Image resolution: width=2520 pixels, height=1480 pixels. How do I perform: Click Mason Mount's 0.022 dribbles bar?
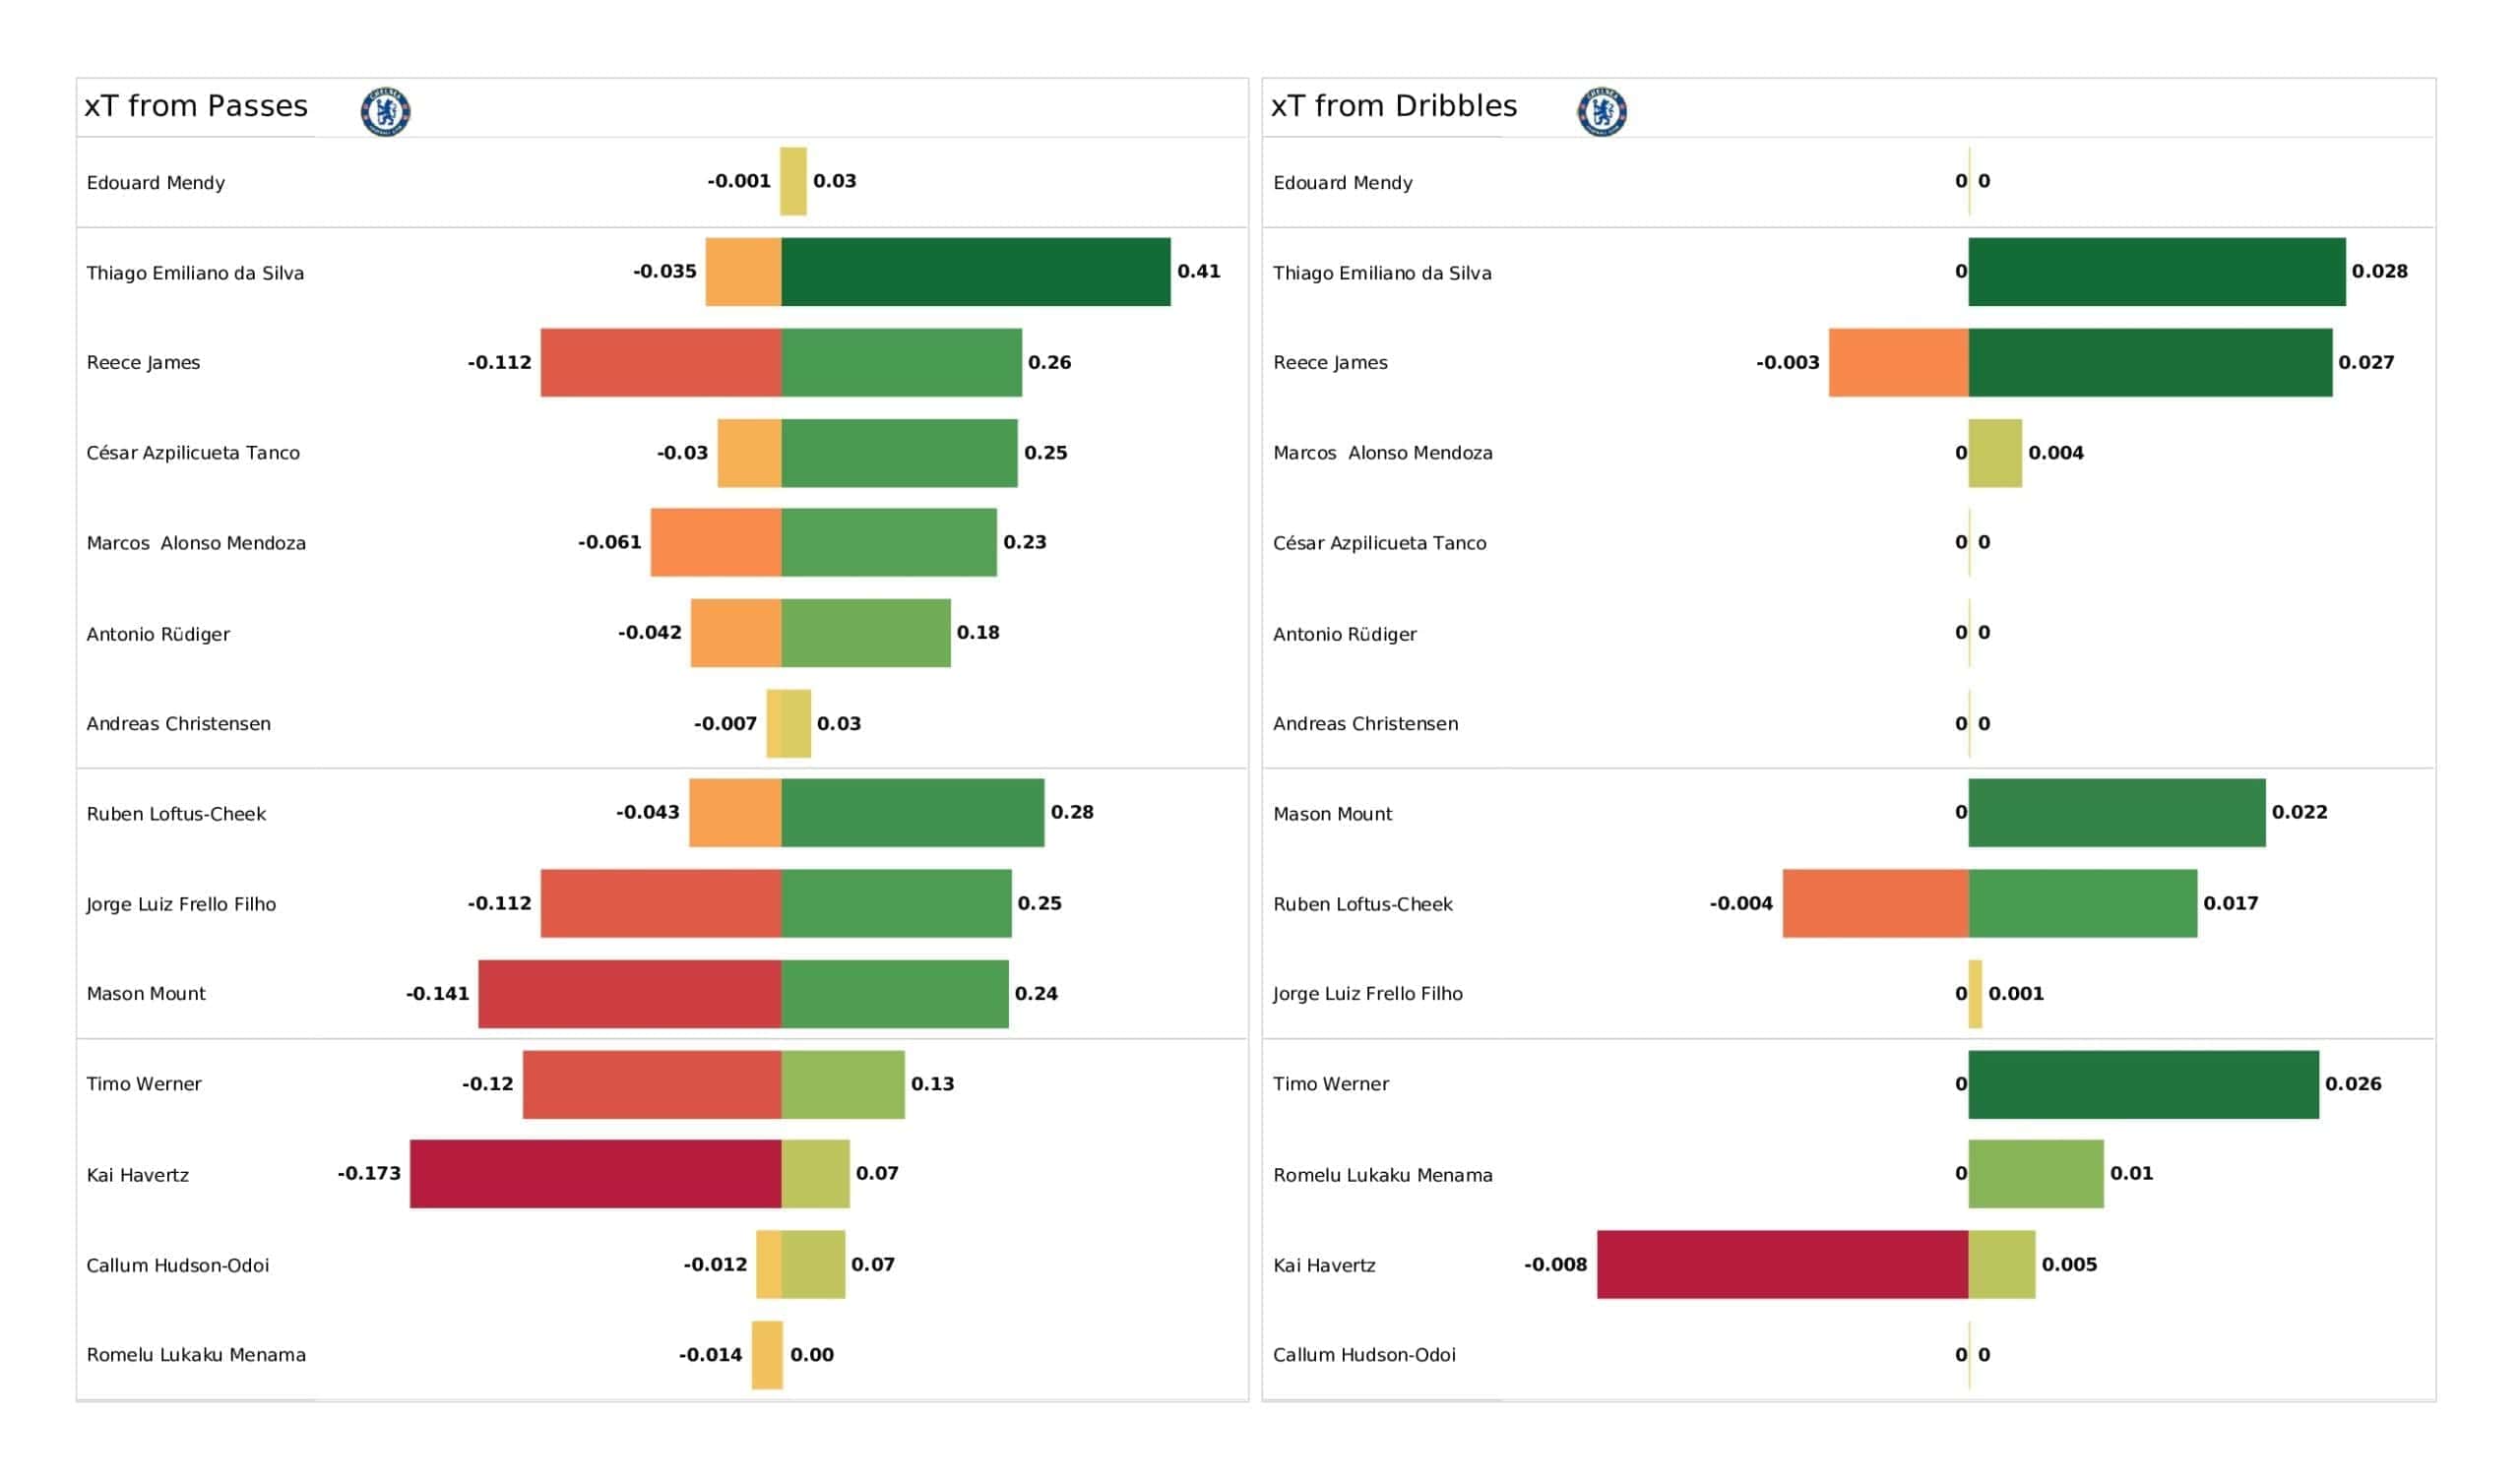point(2117,813)
